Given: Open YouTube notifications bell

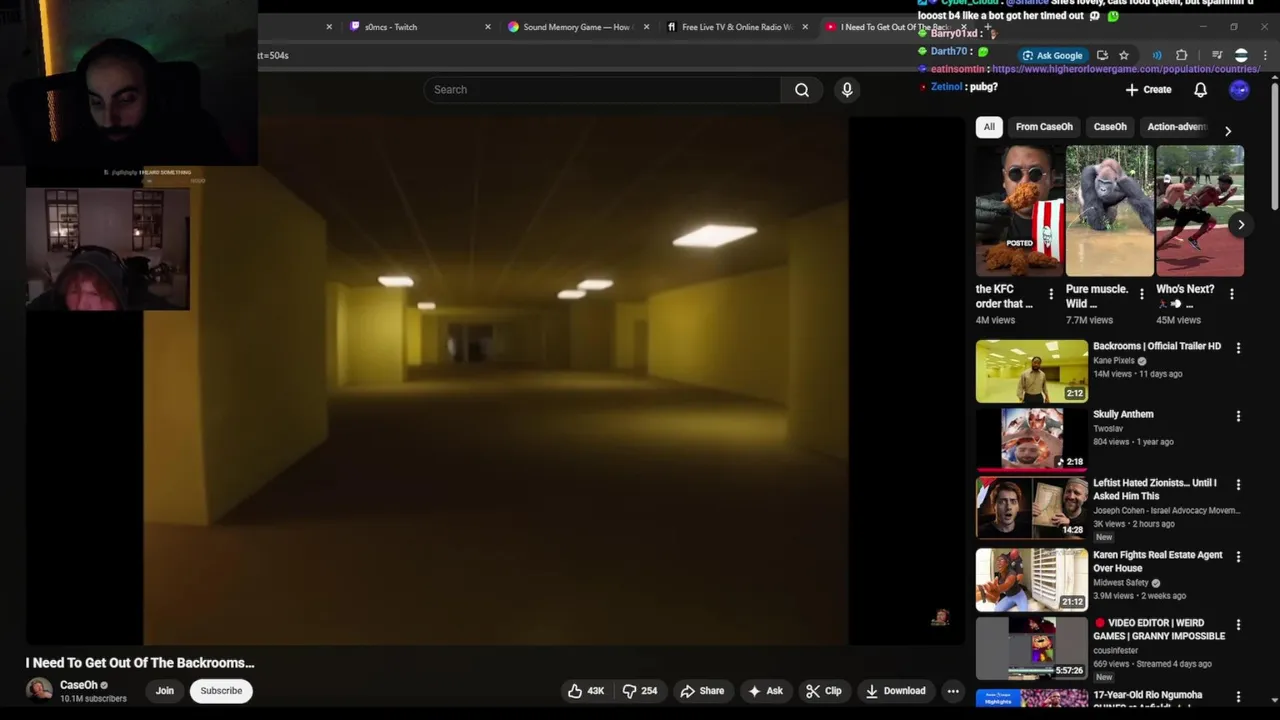Looking at the screenshot, I should coord(1200,90).
